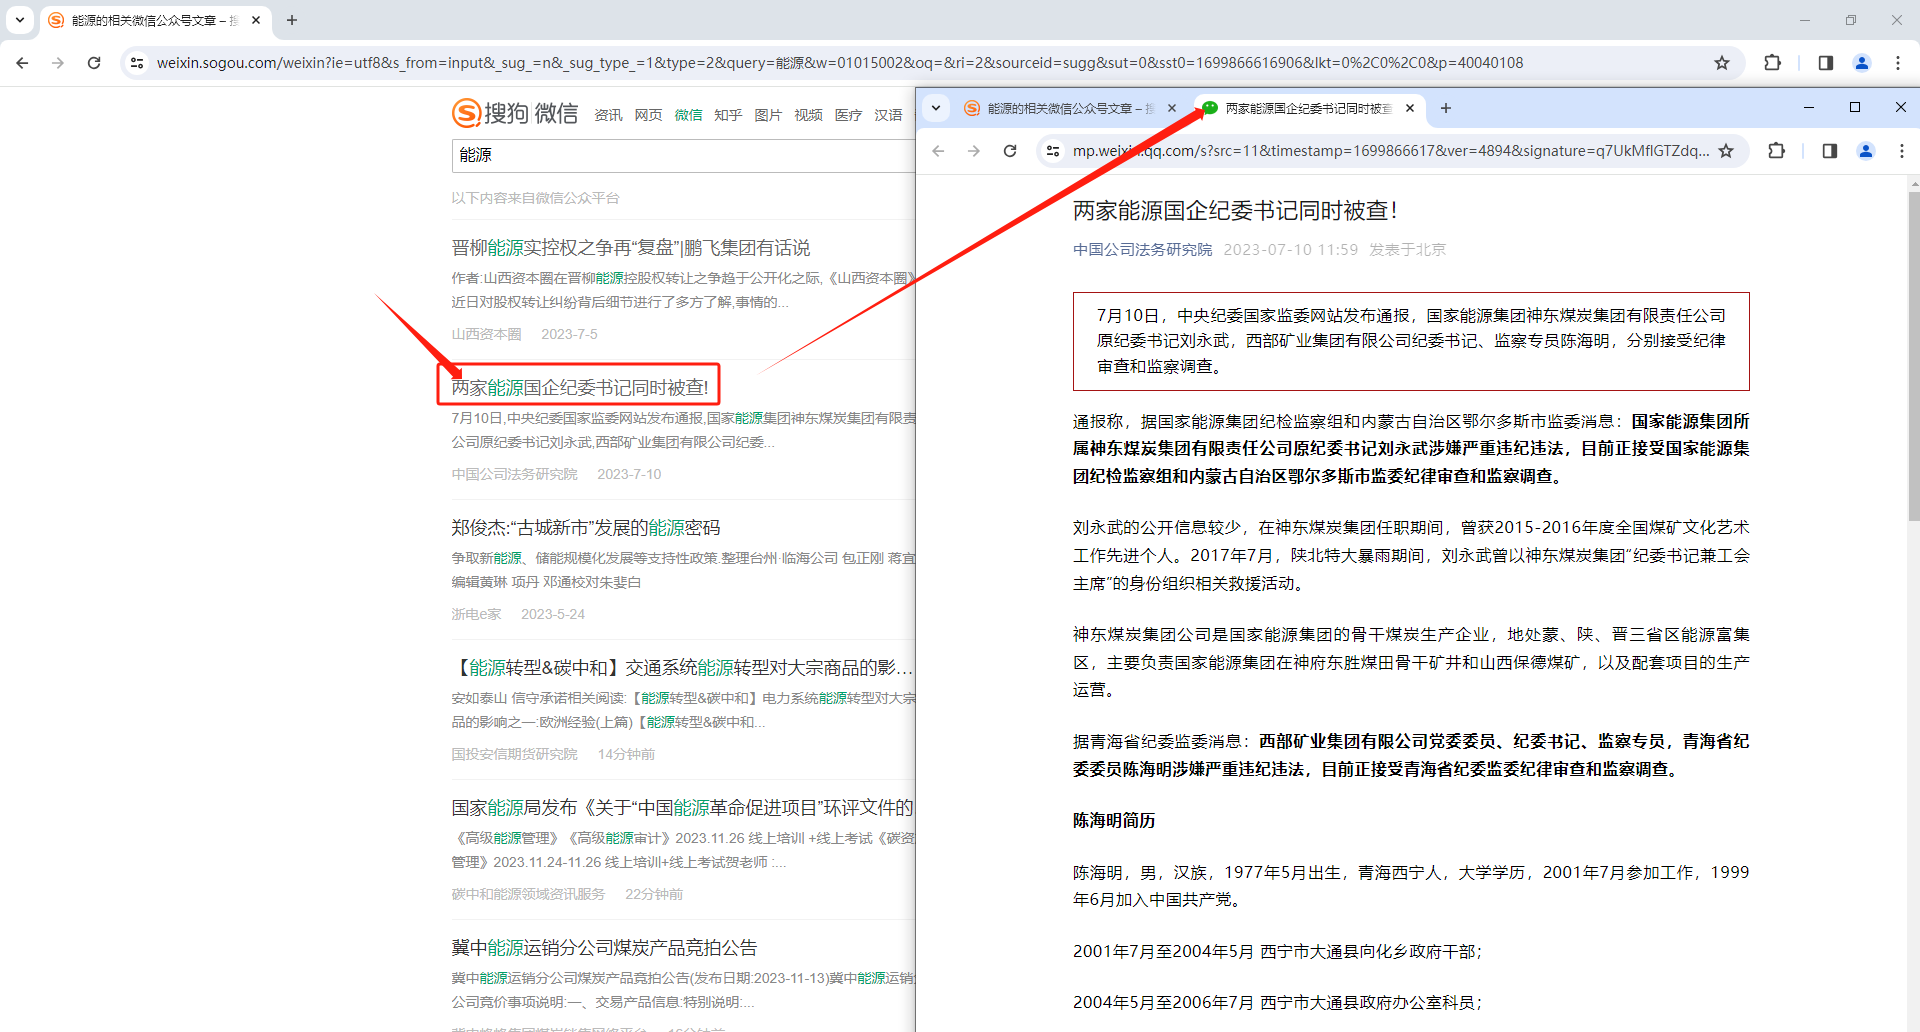Open the 汉语 search category
The height and width of the screenshot is (1032, 1920).
click(888, 115)
